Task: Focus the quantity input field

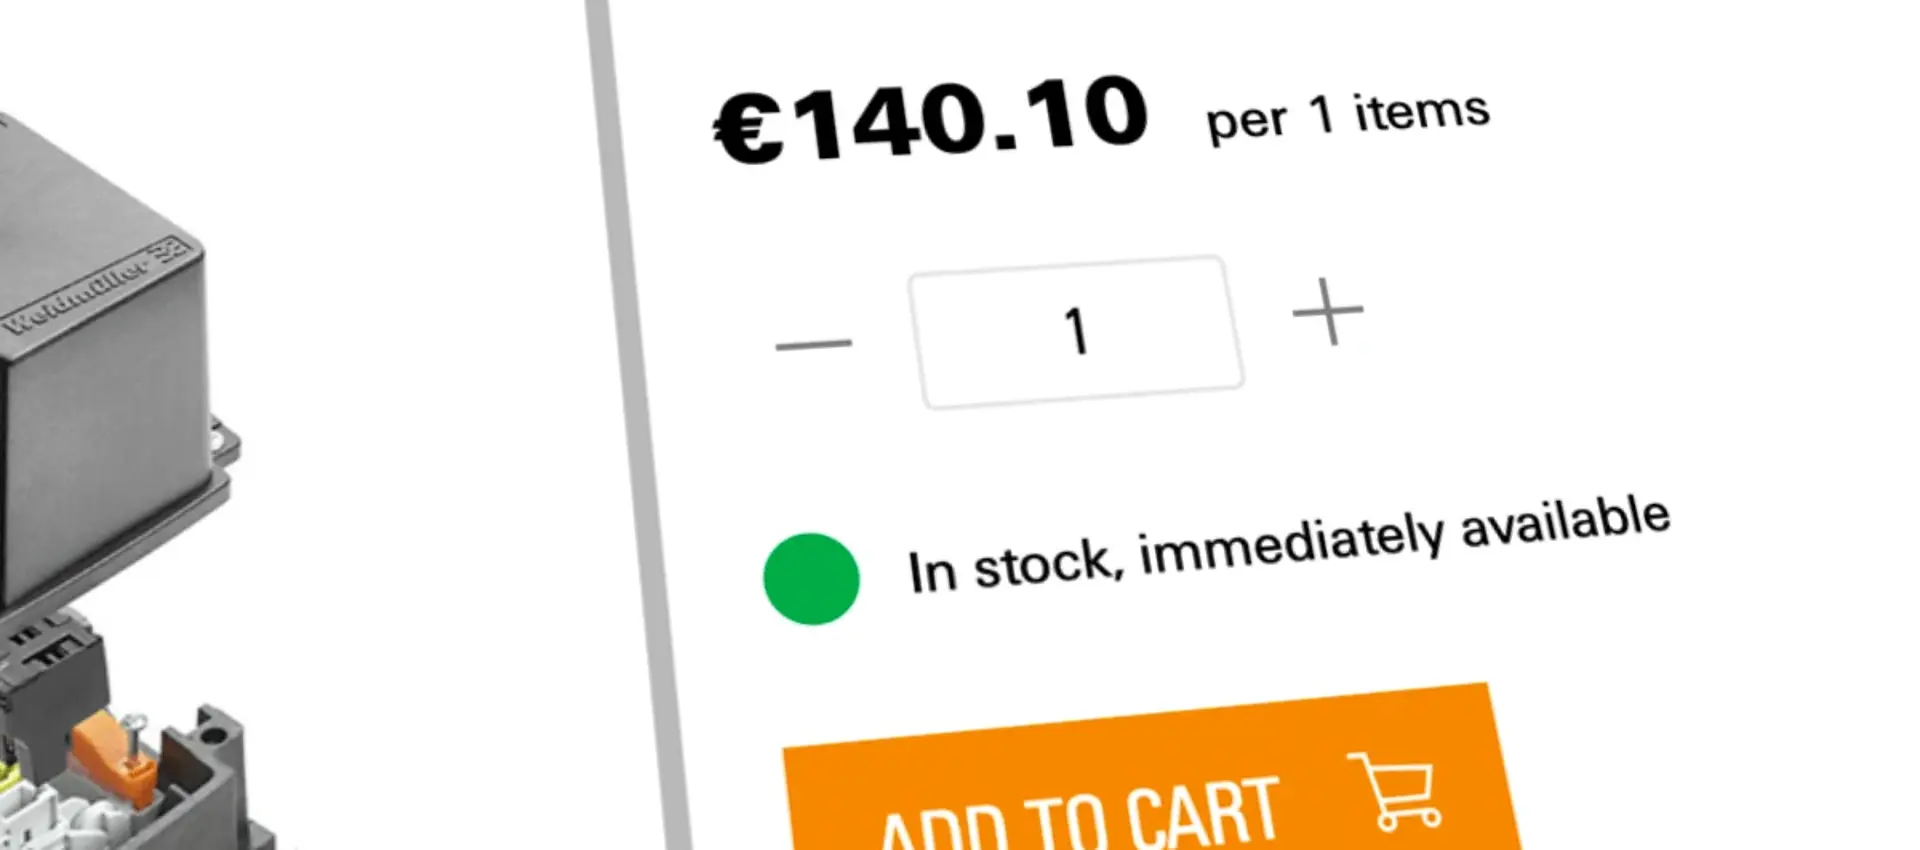Action: 1076,332
